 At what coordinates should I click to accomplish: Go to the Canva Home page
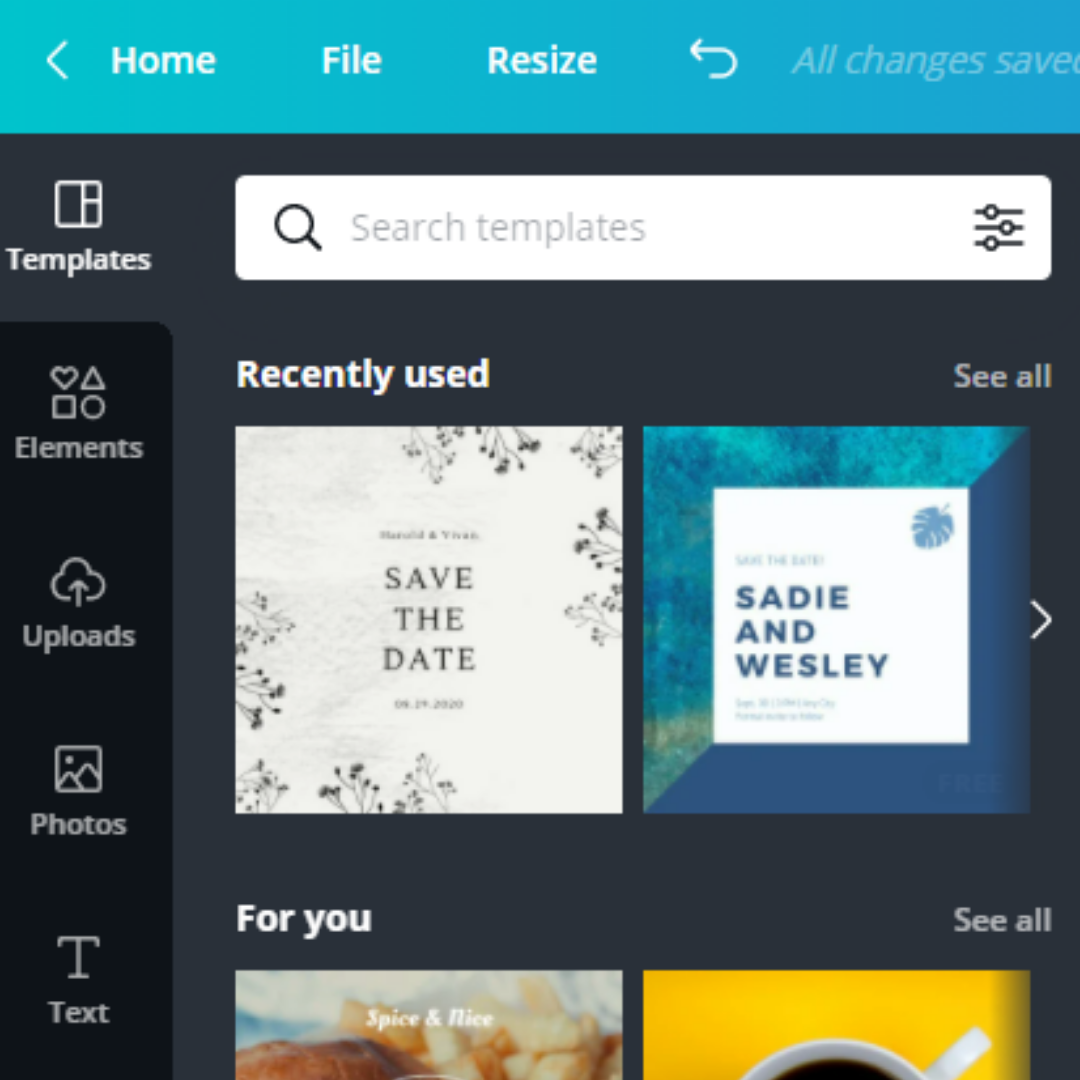pyautogui.click(x=162, y=60)
